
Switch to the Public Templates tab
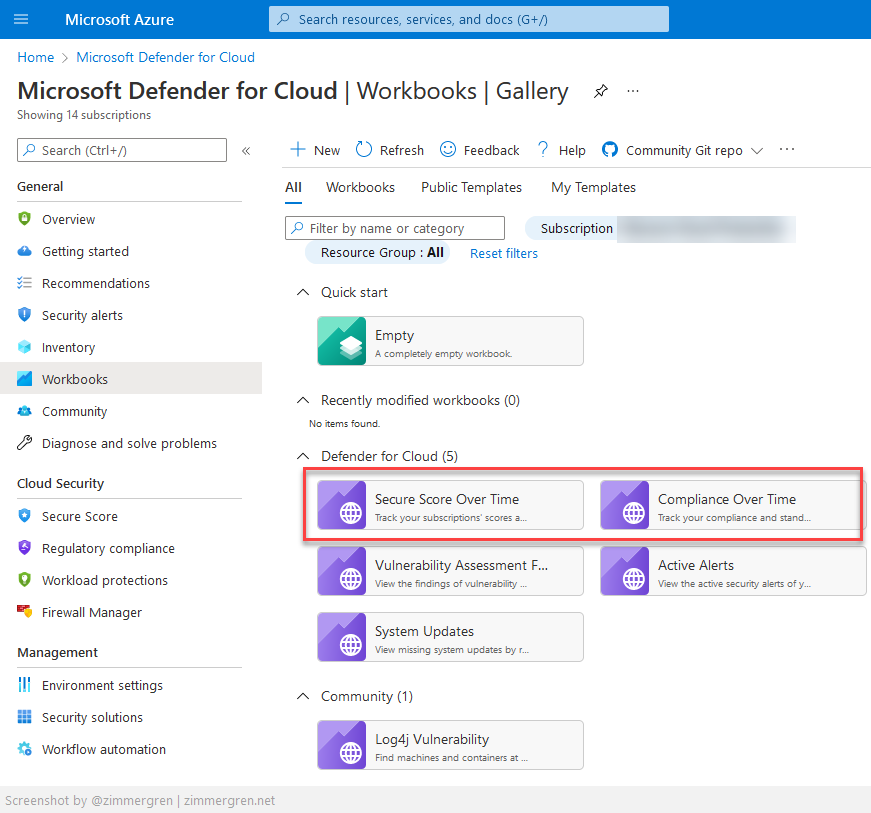coord(471,187)
